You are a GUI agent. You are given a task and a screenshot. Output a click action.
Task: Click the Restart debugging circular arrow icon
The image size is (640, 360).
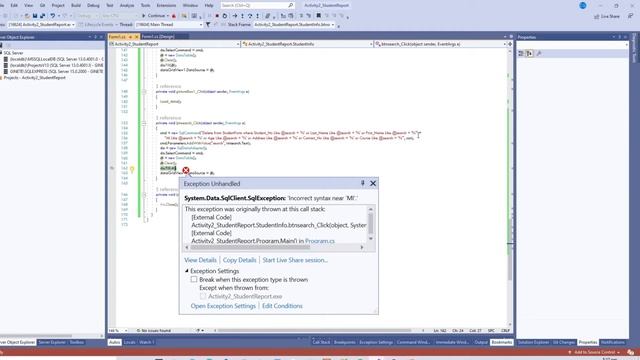click(x=225, y=16)
